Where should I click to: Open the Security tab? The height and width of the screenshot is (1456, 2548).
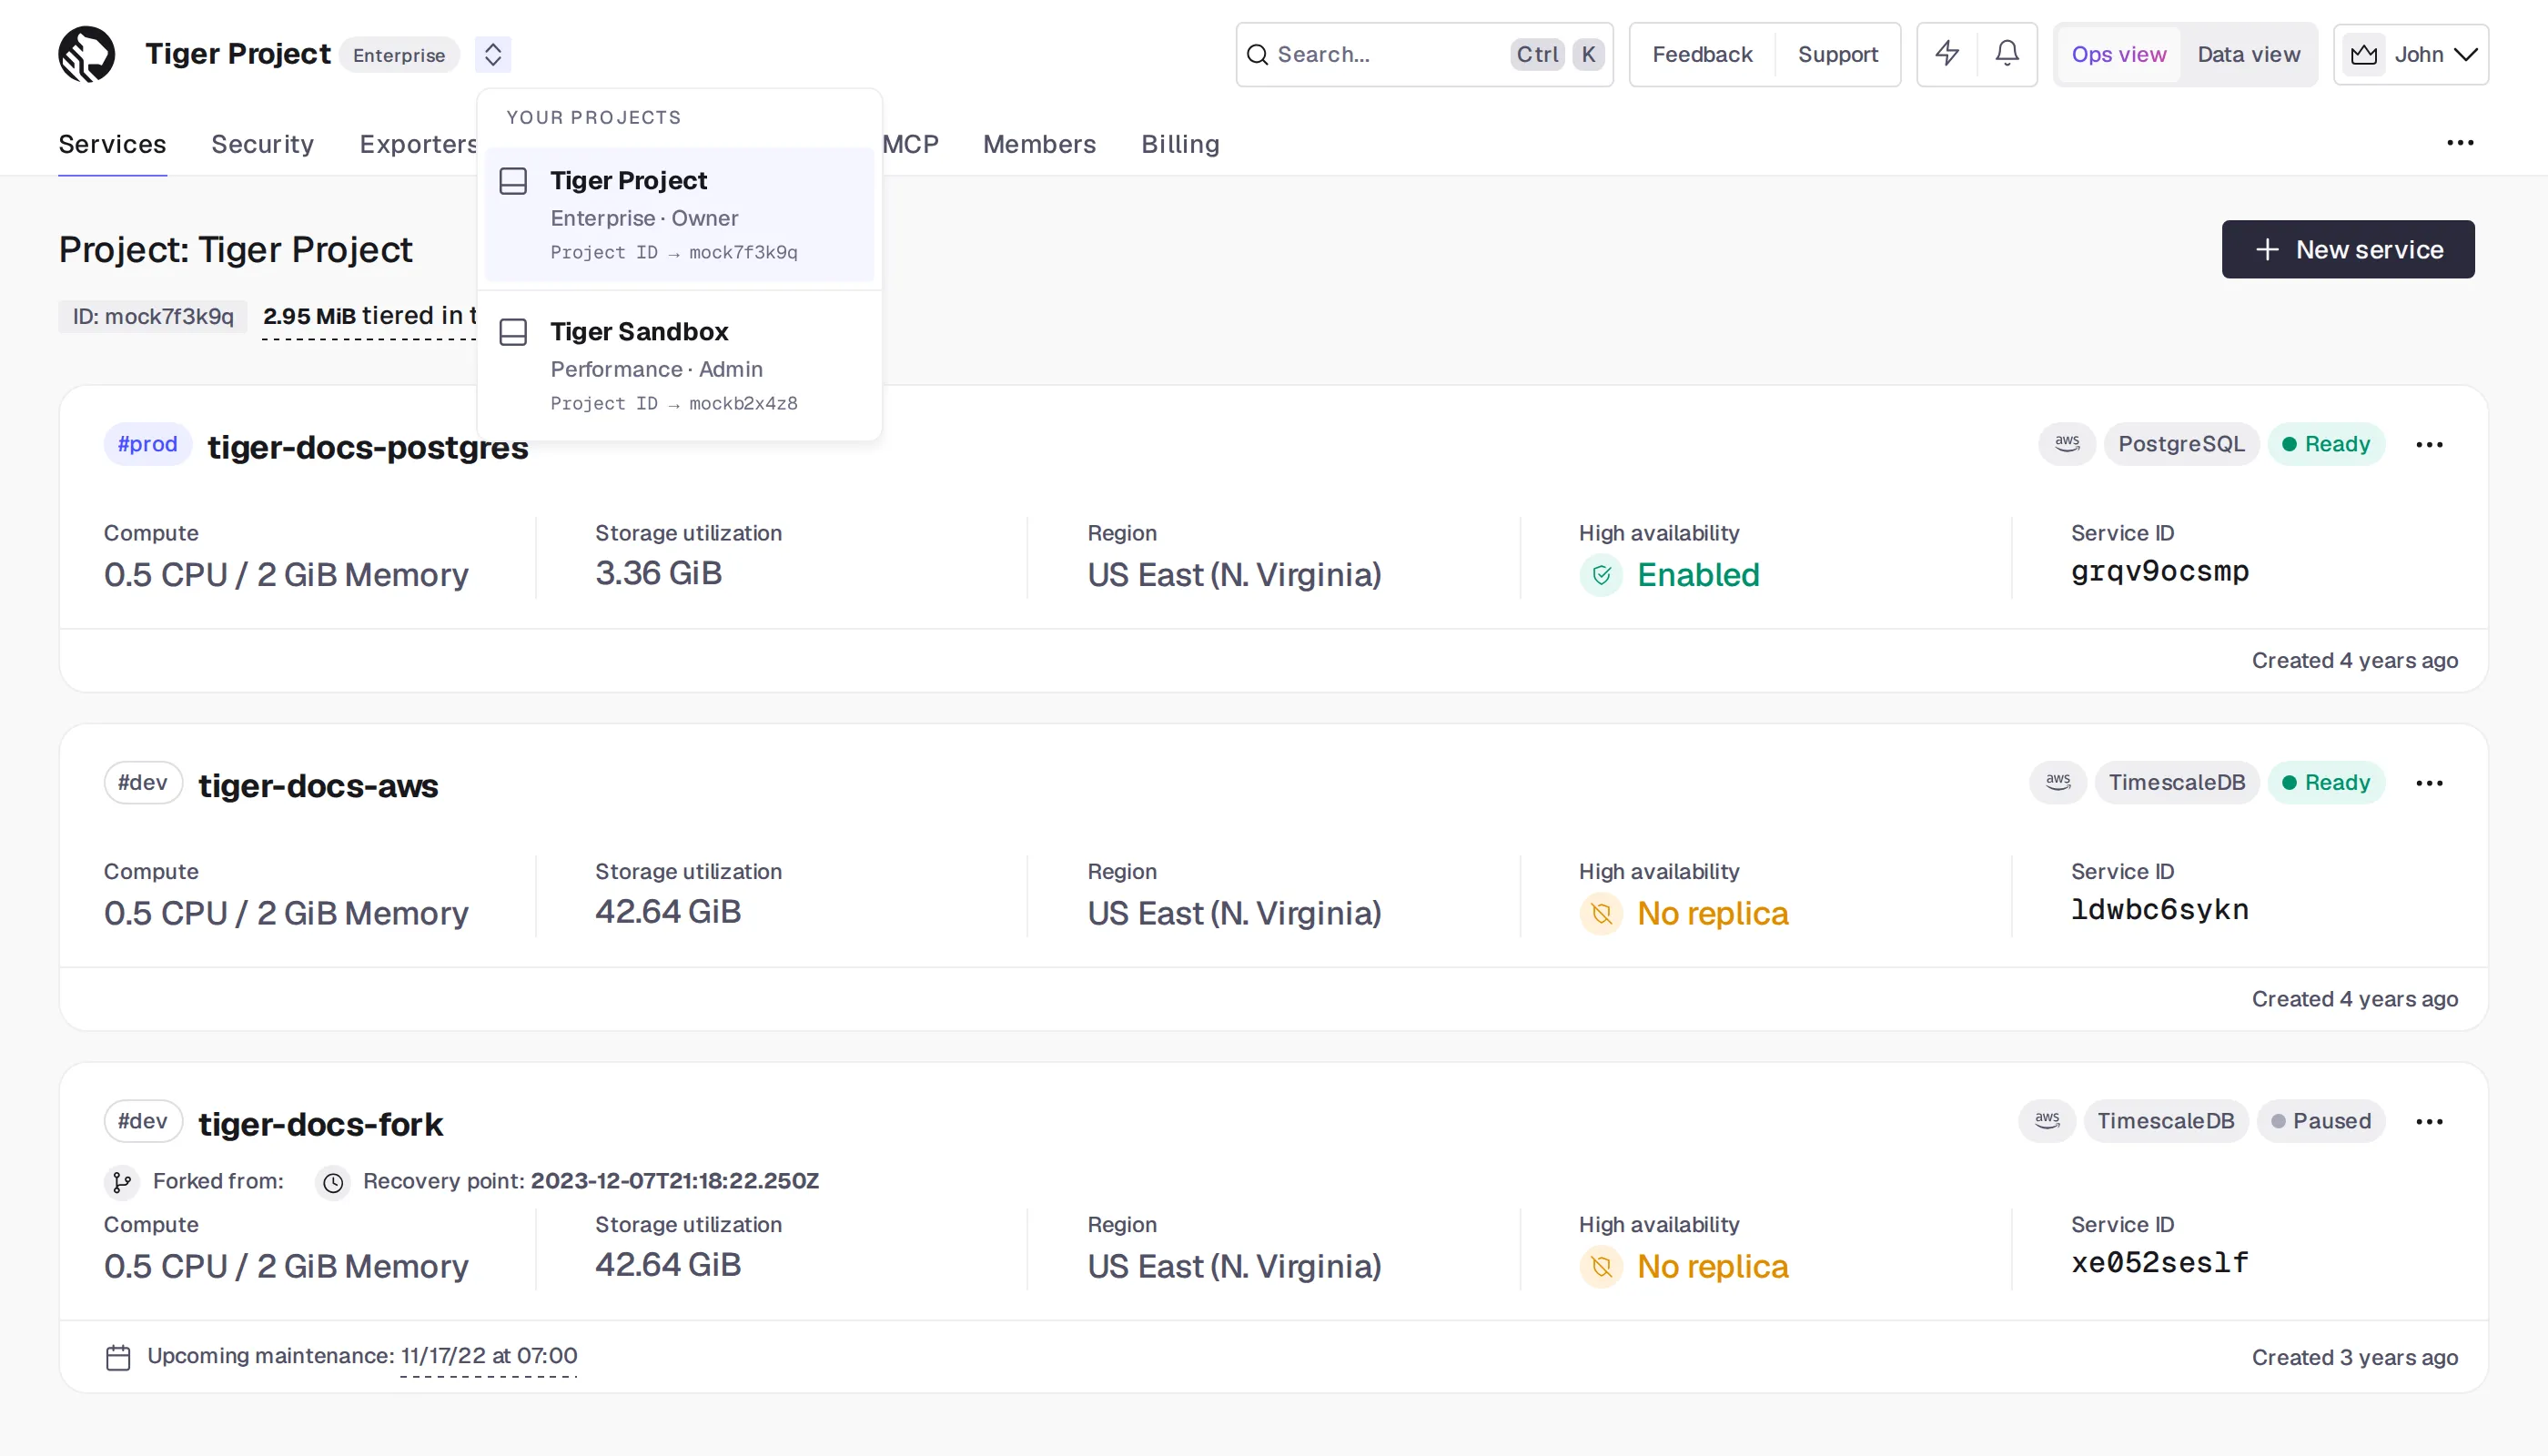263,144
